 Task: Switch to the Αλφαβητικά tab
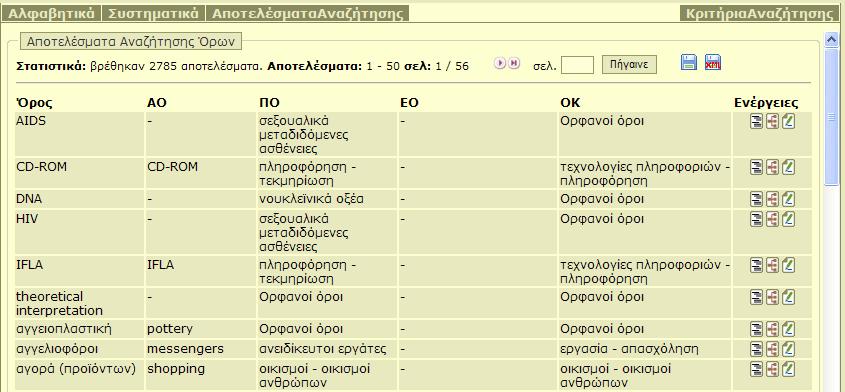point(52,13)
